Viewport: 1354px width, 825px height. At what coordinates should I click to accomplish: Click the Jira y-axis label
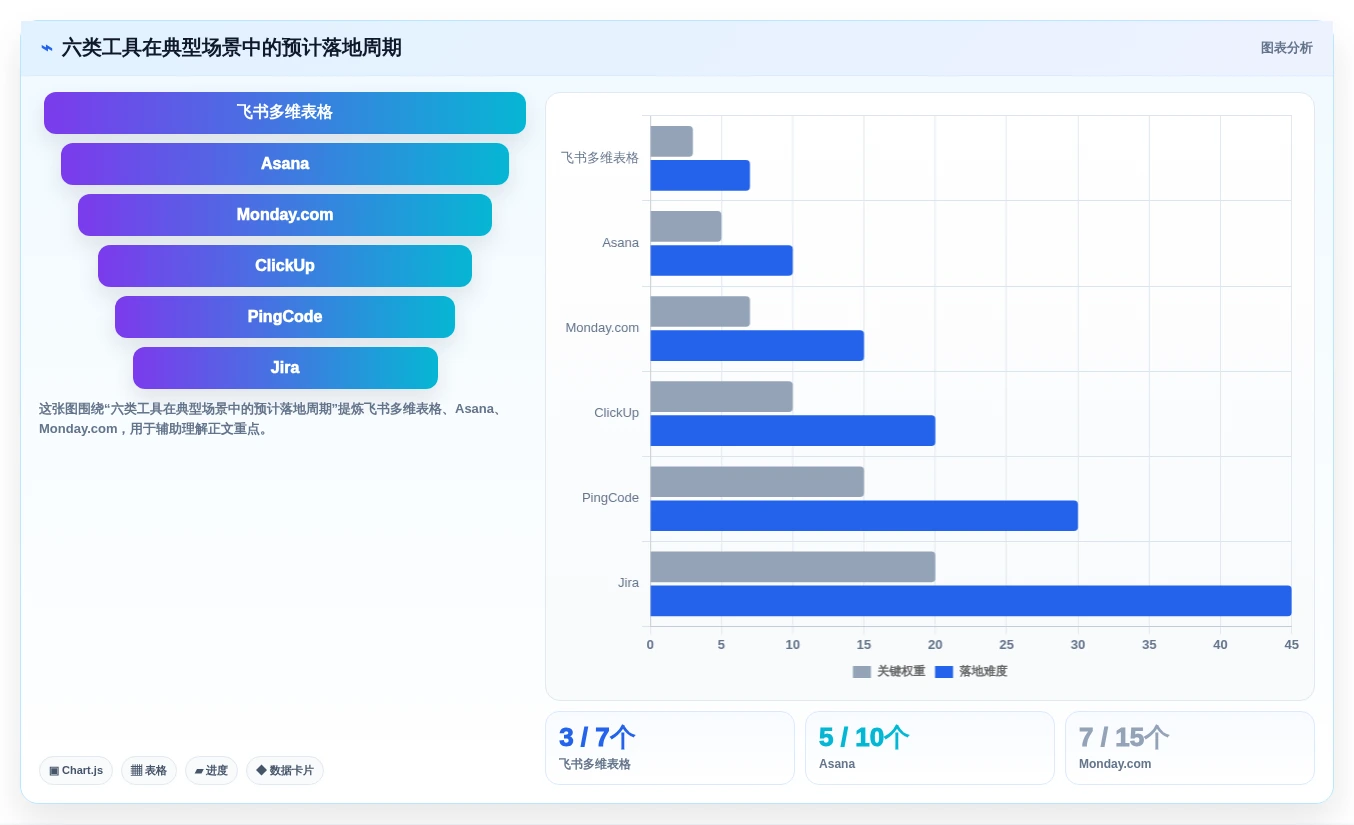point(628,583)
